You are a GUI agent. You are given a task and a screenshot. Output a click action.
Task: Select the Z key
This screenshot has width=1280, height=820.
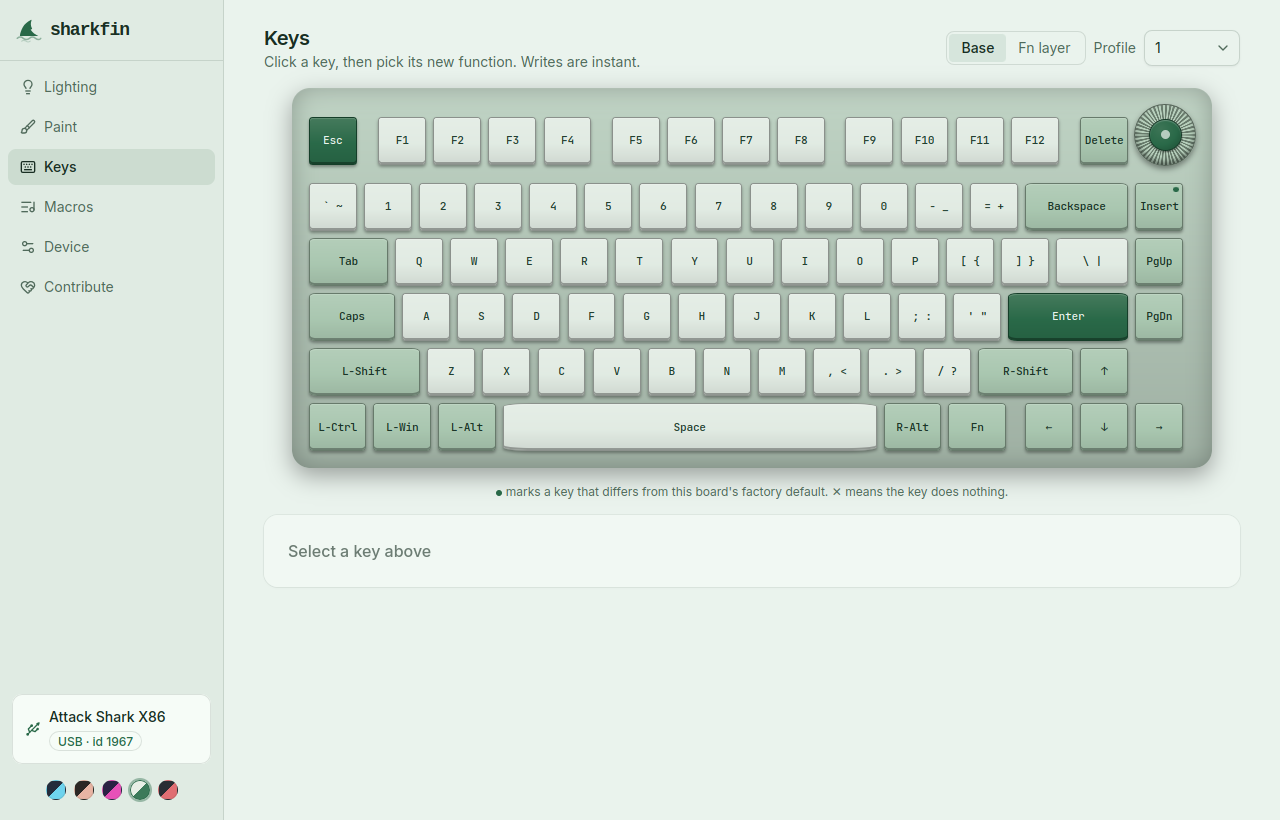click(x=451, y=371)
